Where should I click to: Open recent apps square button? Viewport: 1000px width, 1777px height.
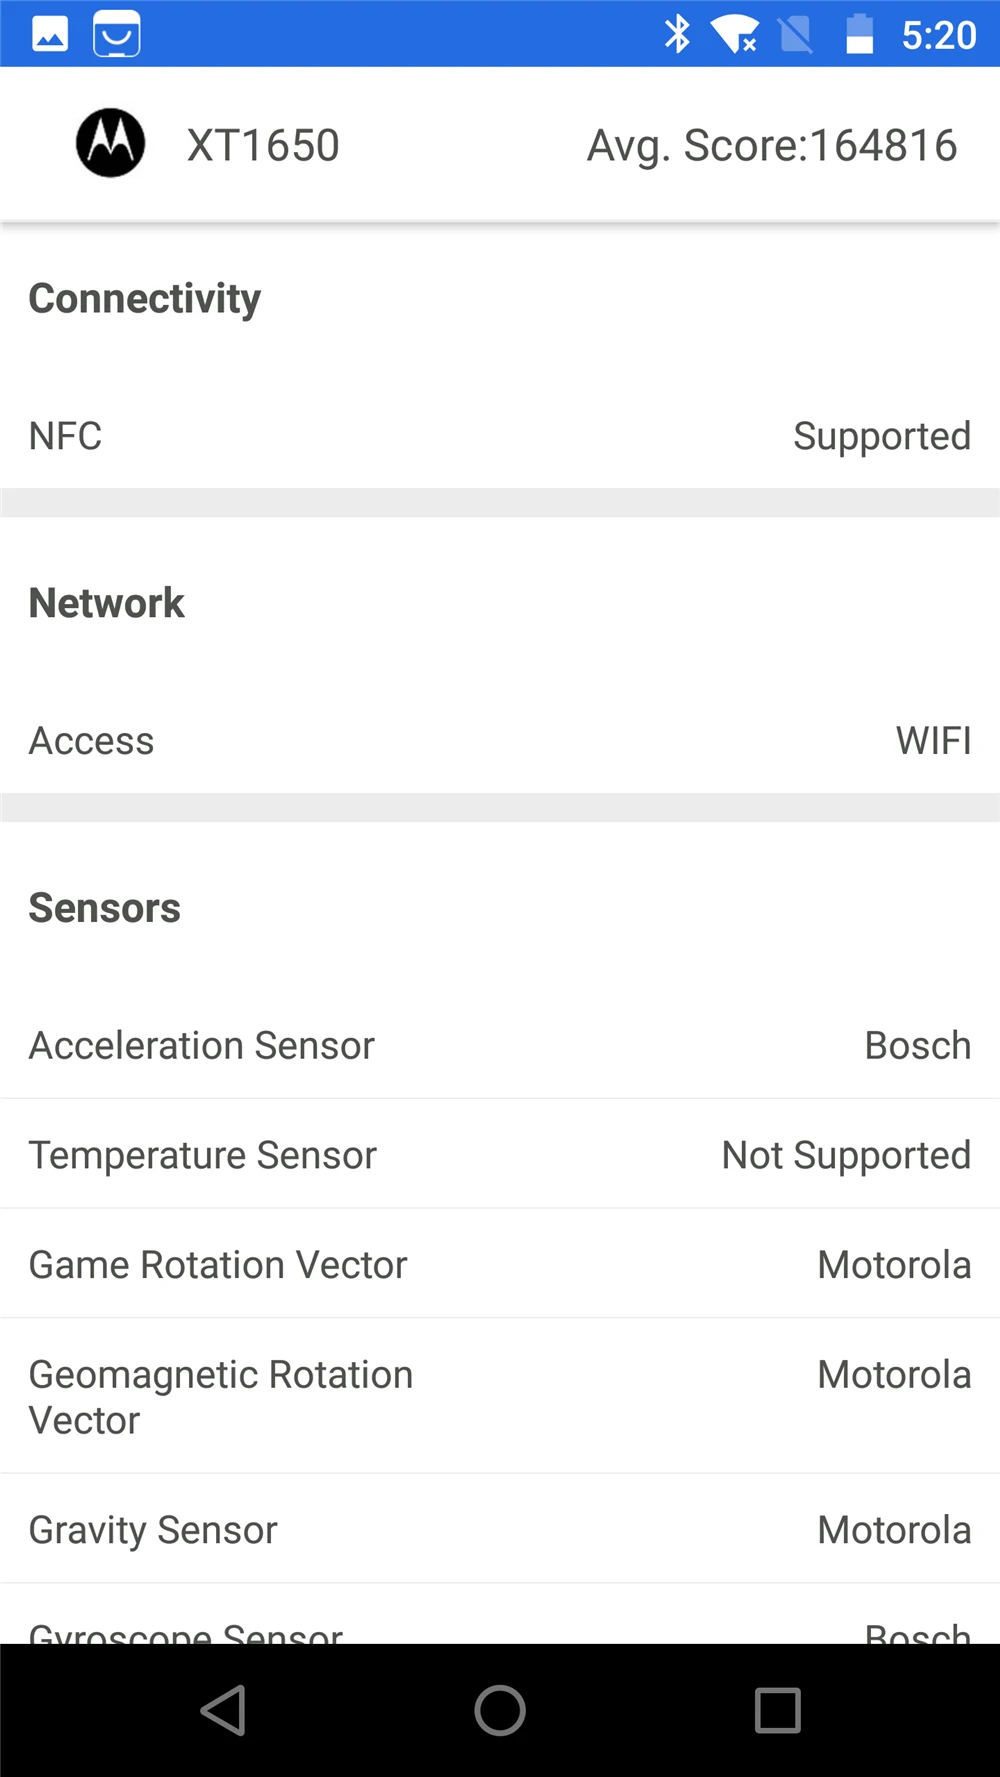click(778, 1710)
